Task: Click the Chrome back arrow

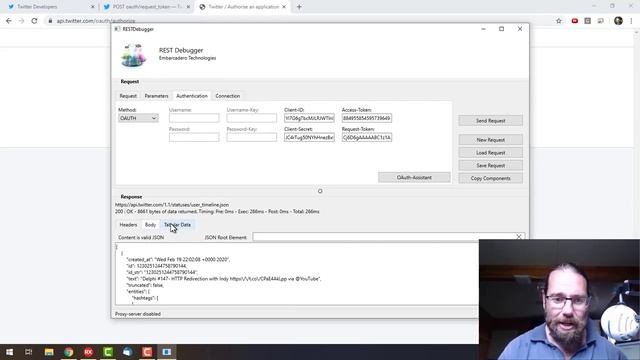Action: click(9, 21)
